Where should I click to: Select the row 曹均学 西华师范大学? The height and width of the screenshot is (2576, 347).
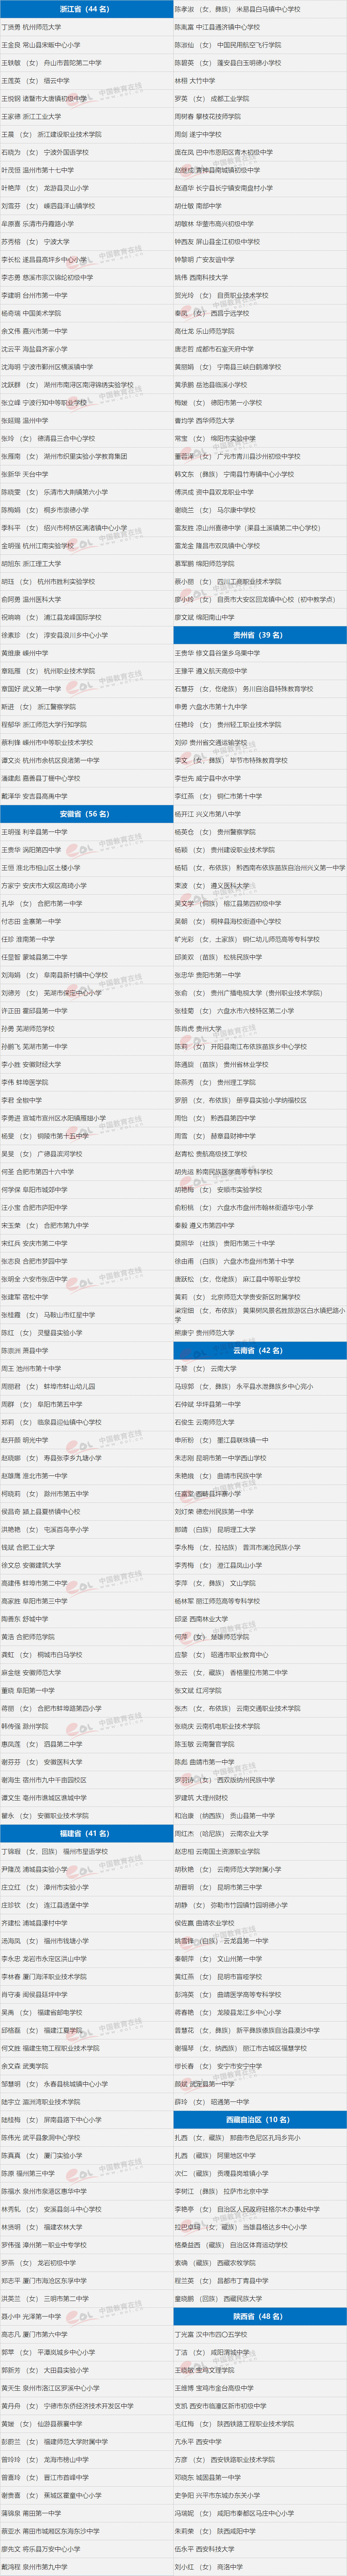pyautogui.click(x=260, y=421)
